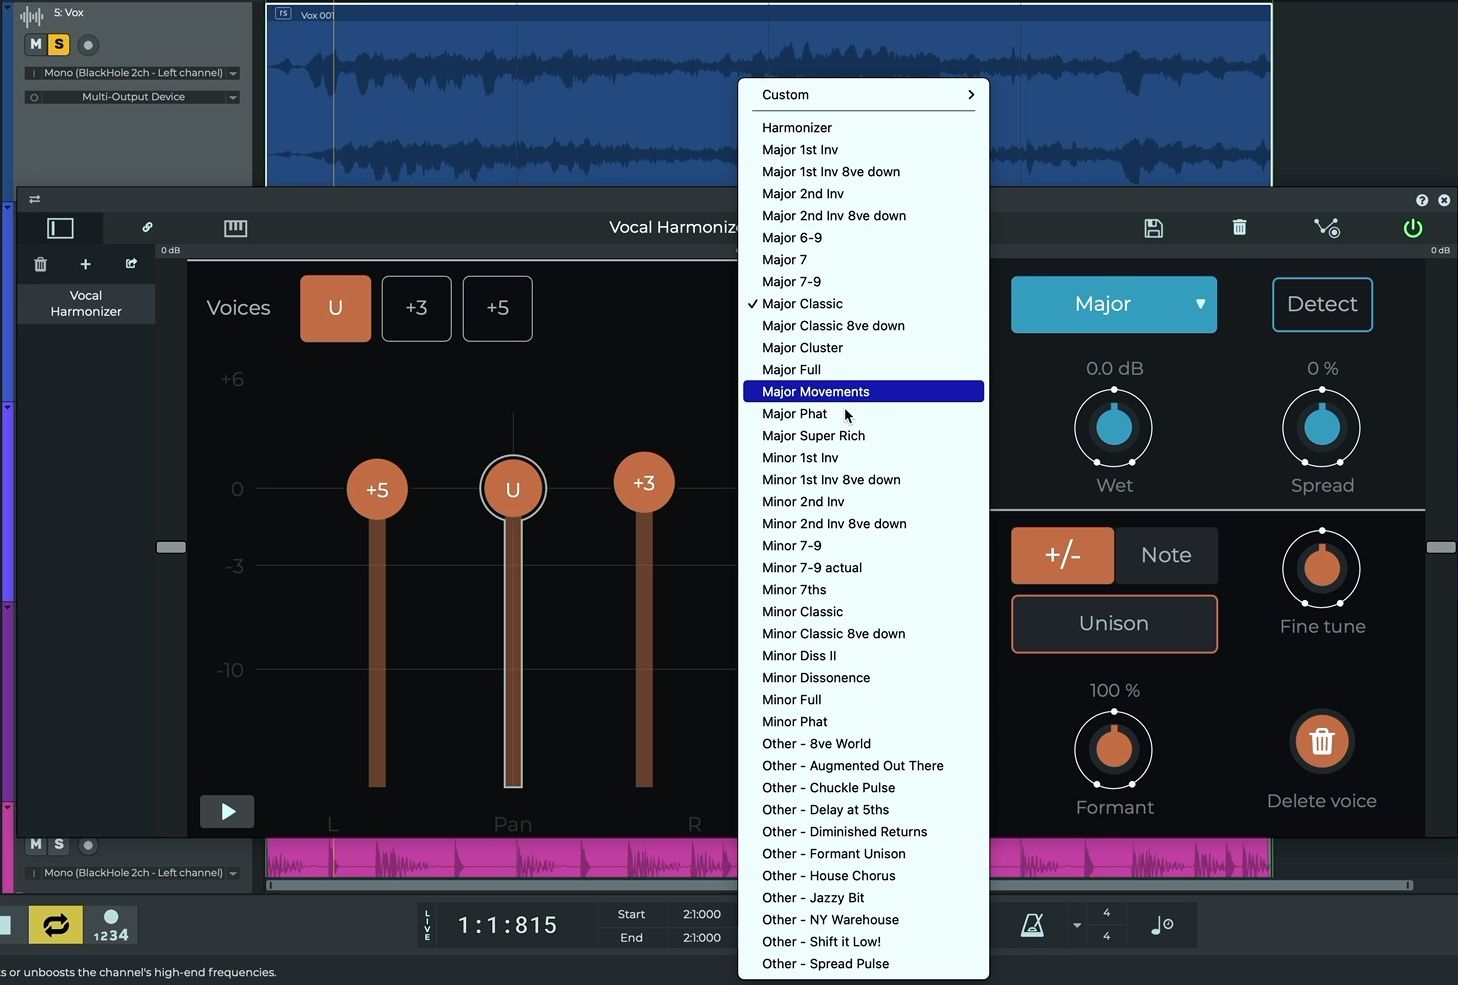Select Minor Dissonence preset

pos(864,678)
